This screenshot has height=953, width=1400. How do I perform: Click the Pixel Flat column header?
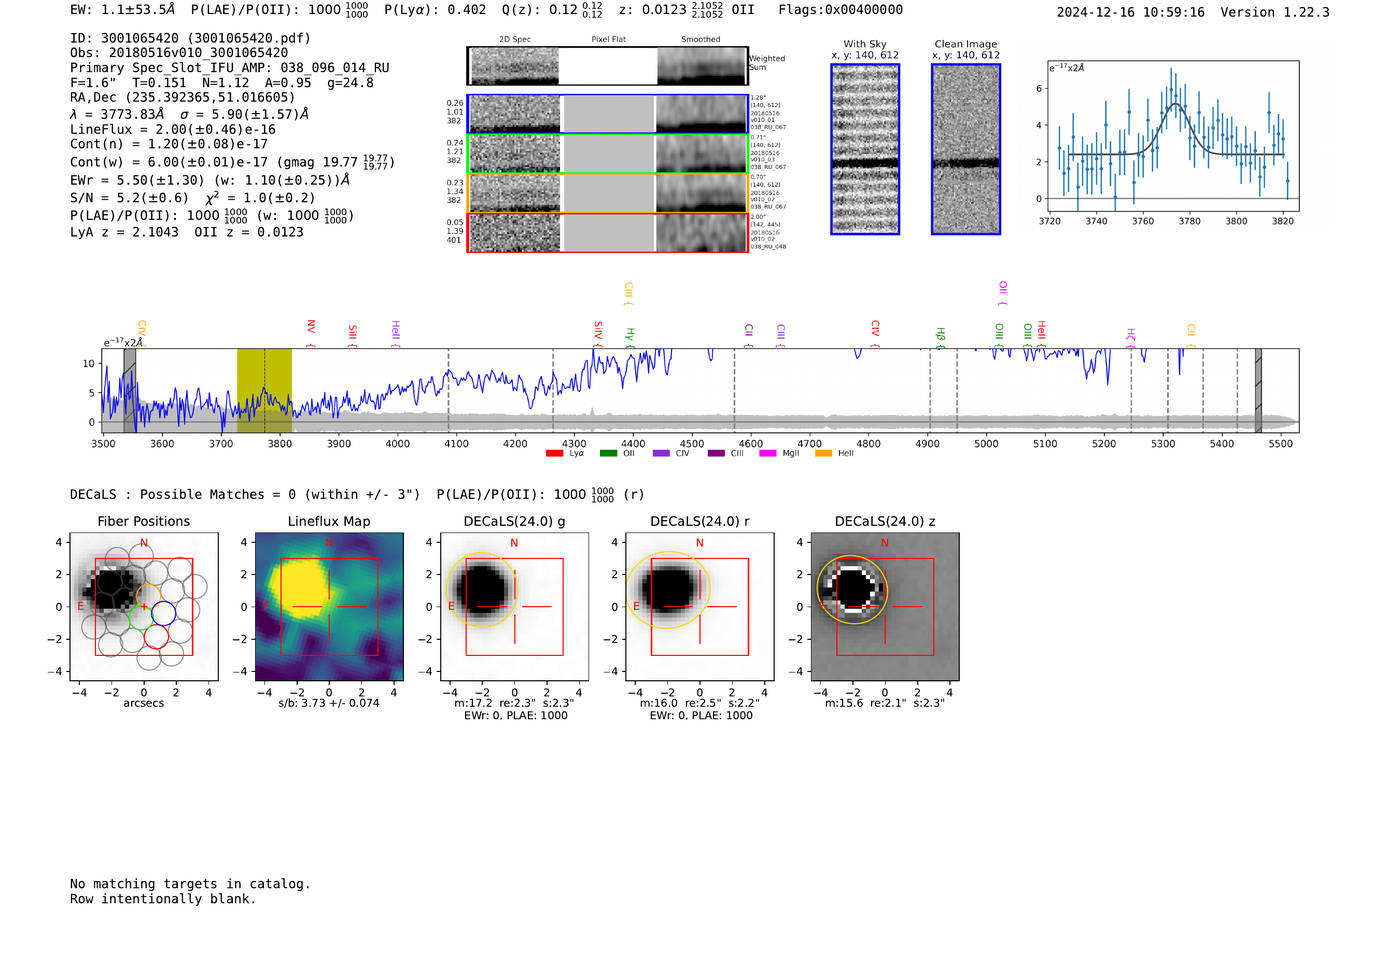click(608, 39)
